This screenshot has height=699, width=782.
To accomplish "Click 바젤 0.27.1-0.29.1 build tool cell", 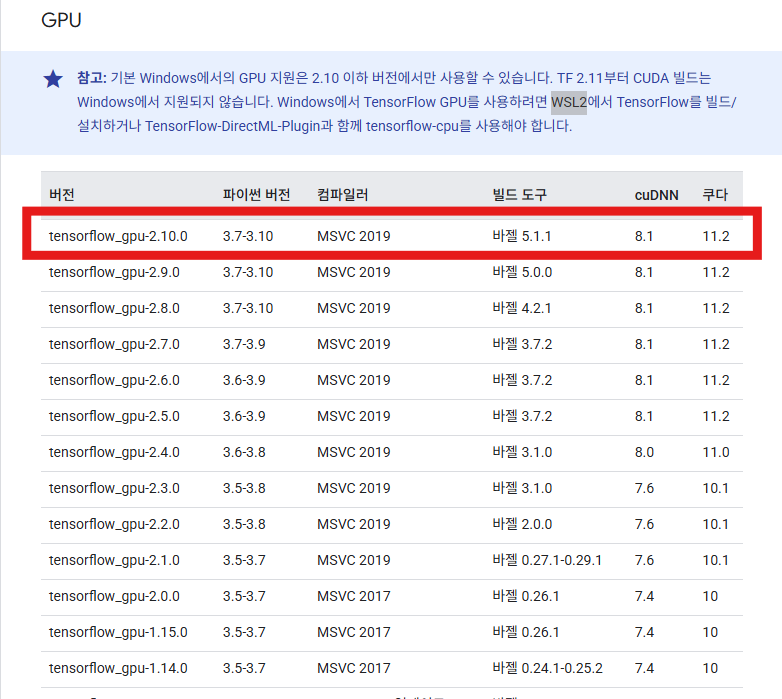I will (547, 560).
